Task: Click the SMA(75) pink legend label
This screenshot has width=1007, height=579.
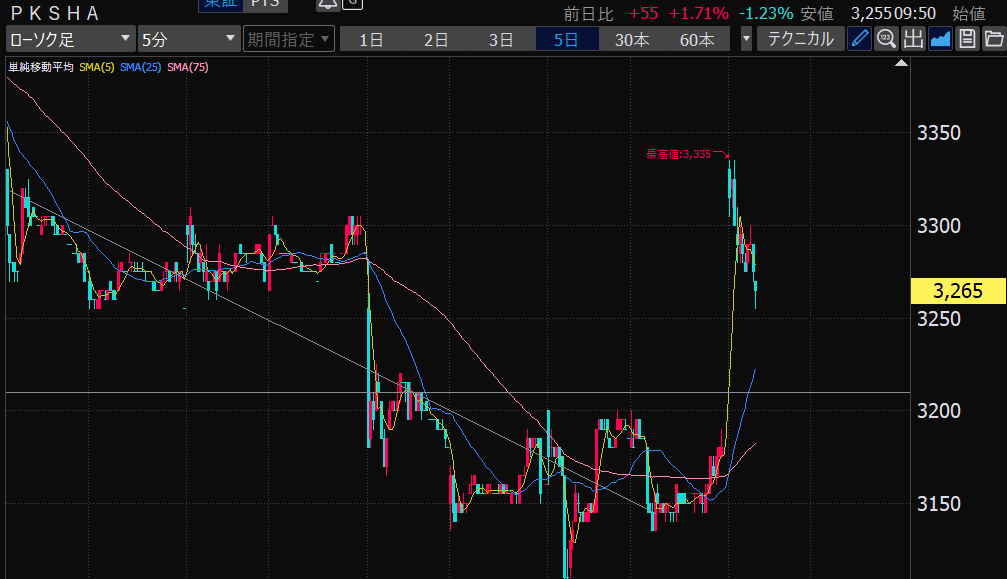Action: [x=187, y=67]
